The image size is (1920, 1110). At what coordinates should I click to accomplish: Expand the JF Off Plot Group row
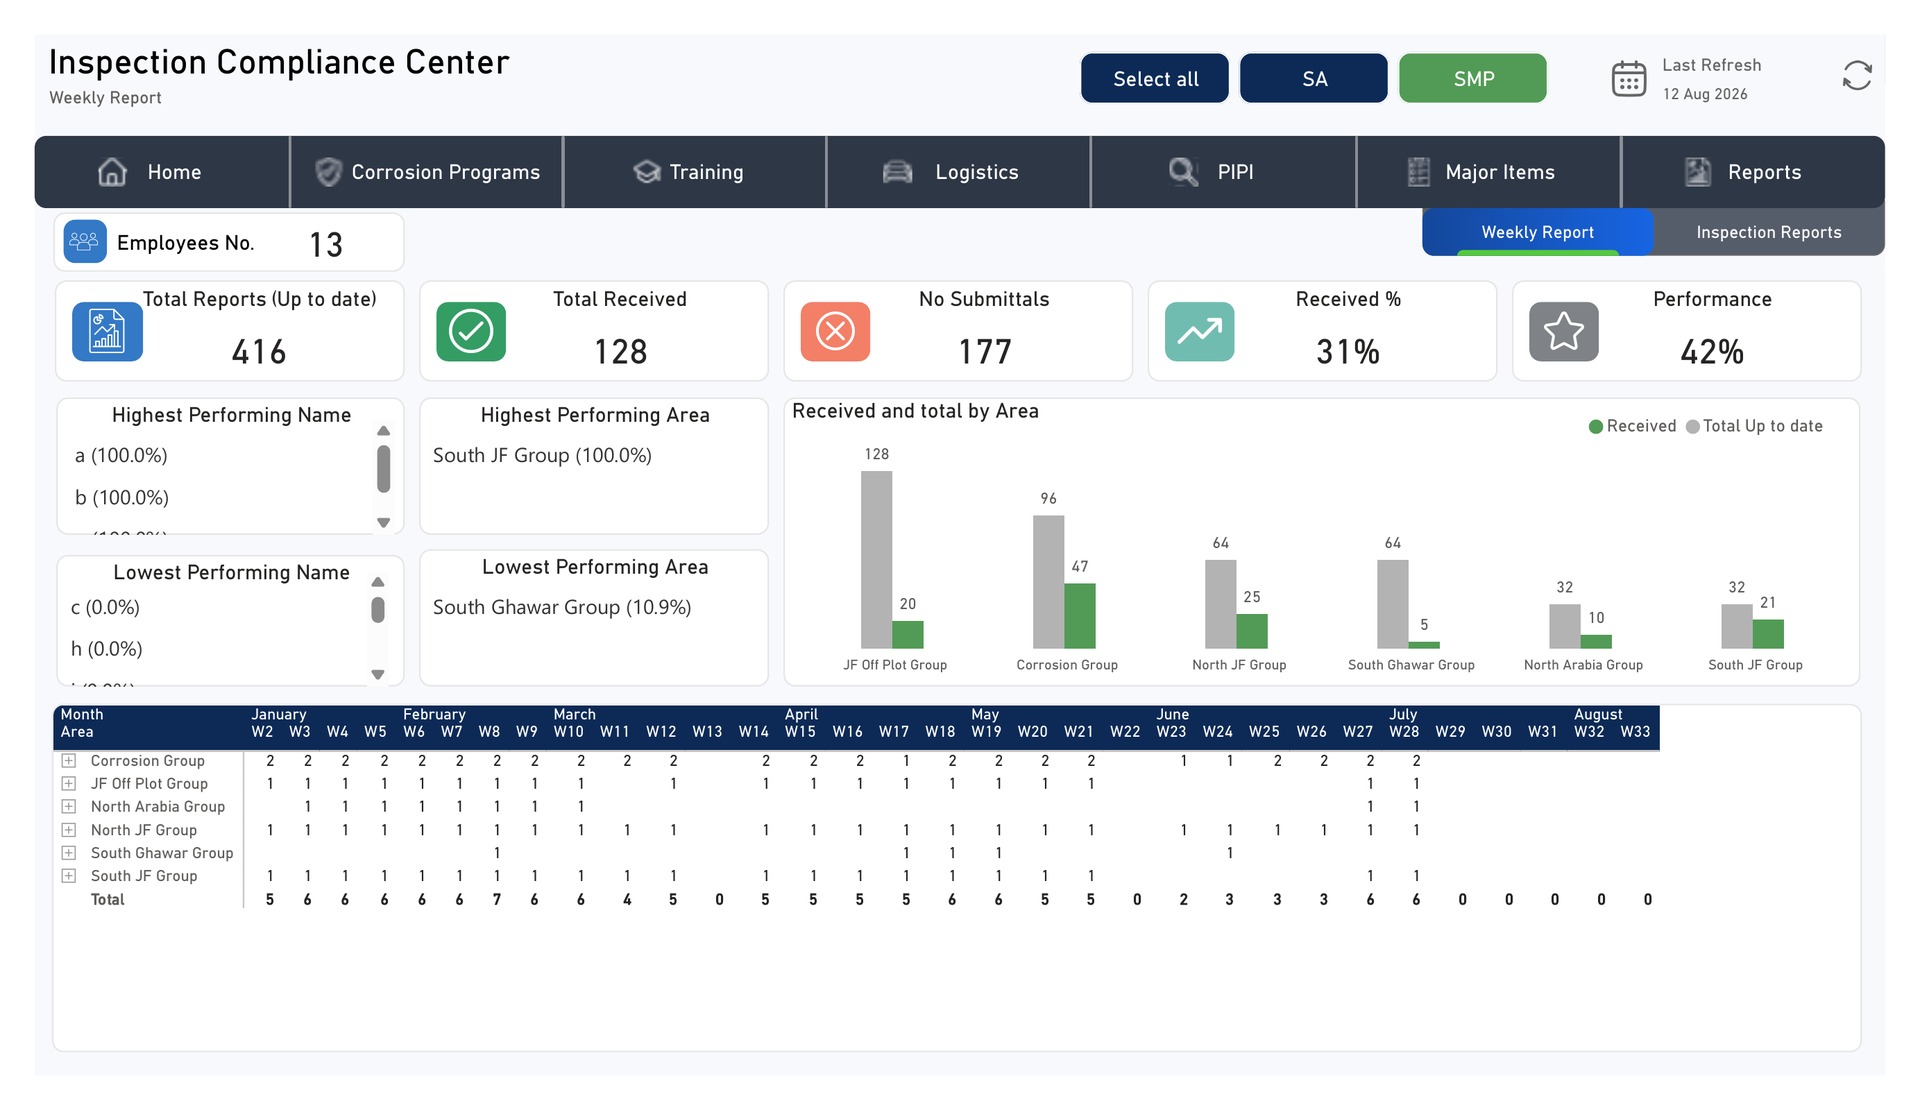coord(69,784)
